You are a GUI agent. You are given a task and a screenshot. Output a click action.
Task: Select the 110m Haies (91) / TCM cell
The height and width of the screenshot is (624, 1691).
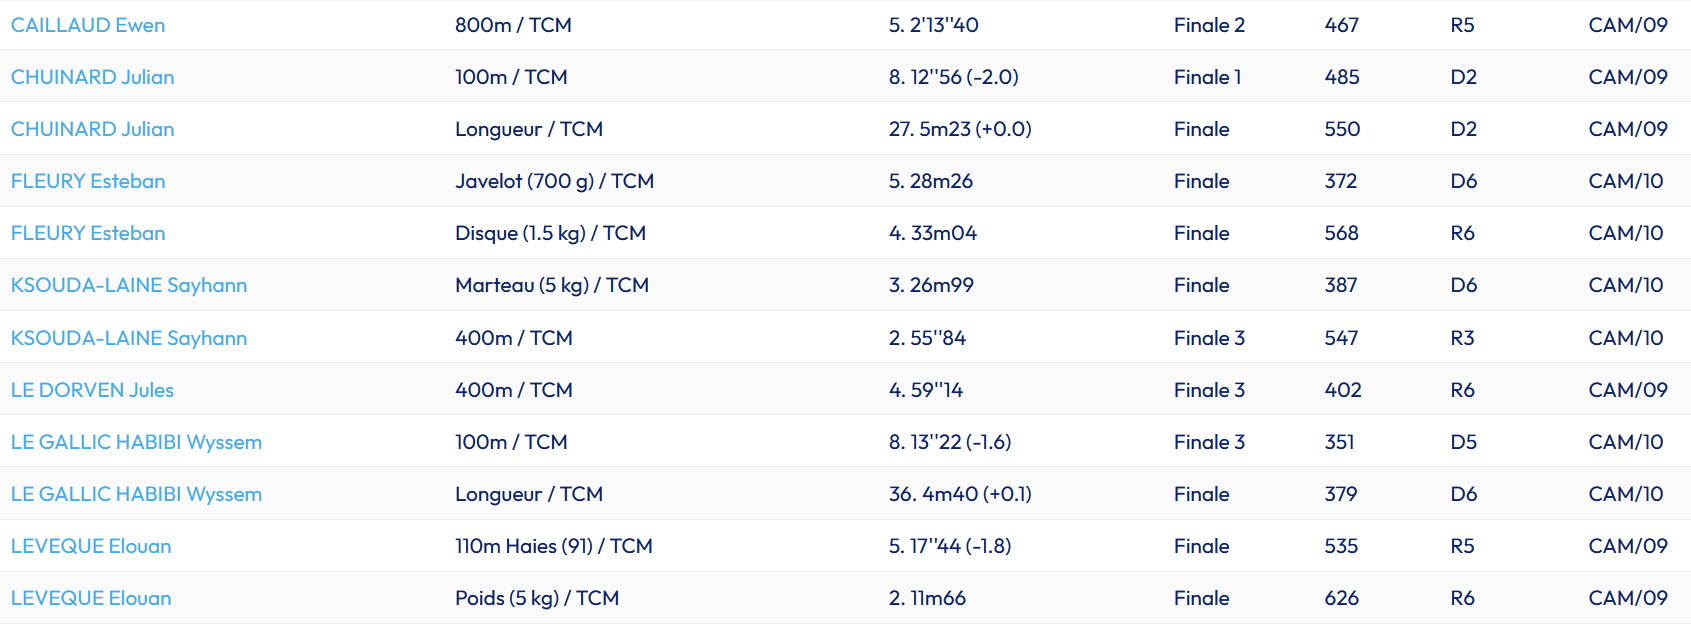pyautogui.click(x=553, y=546)
